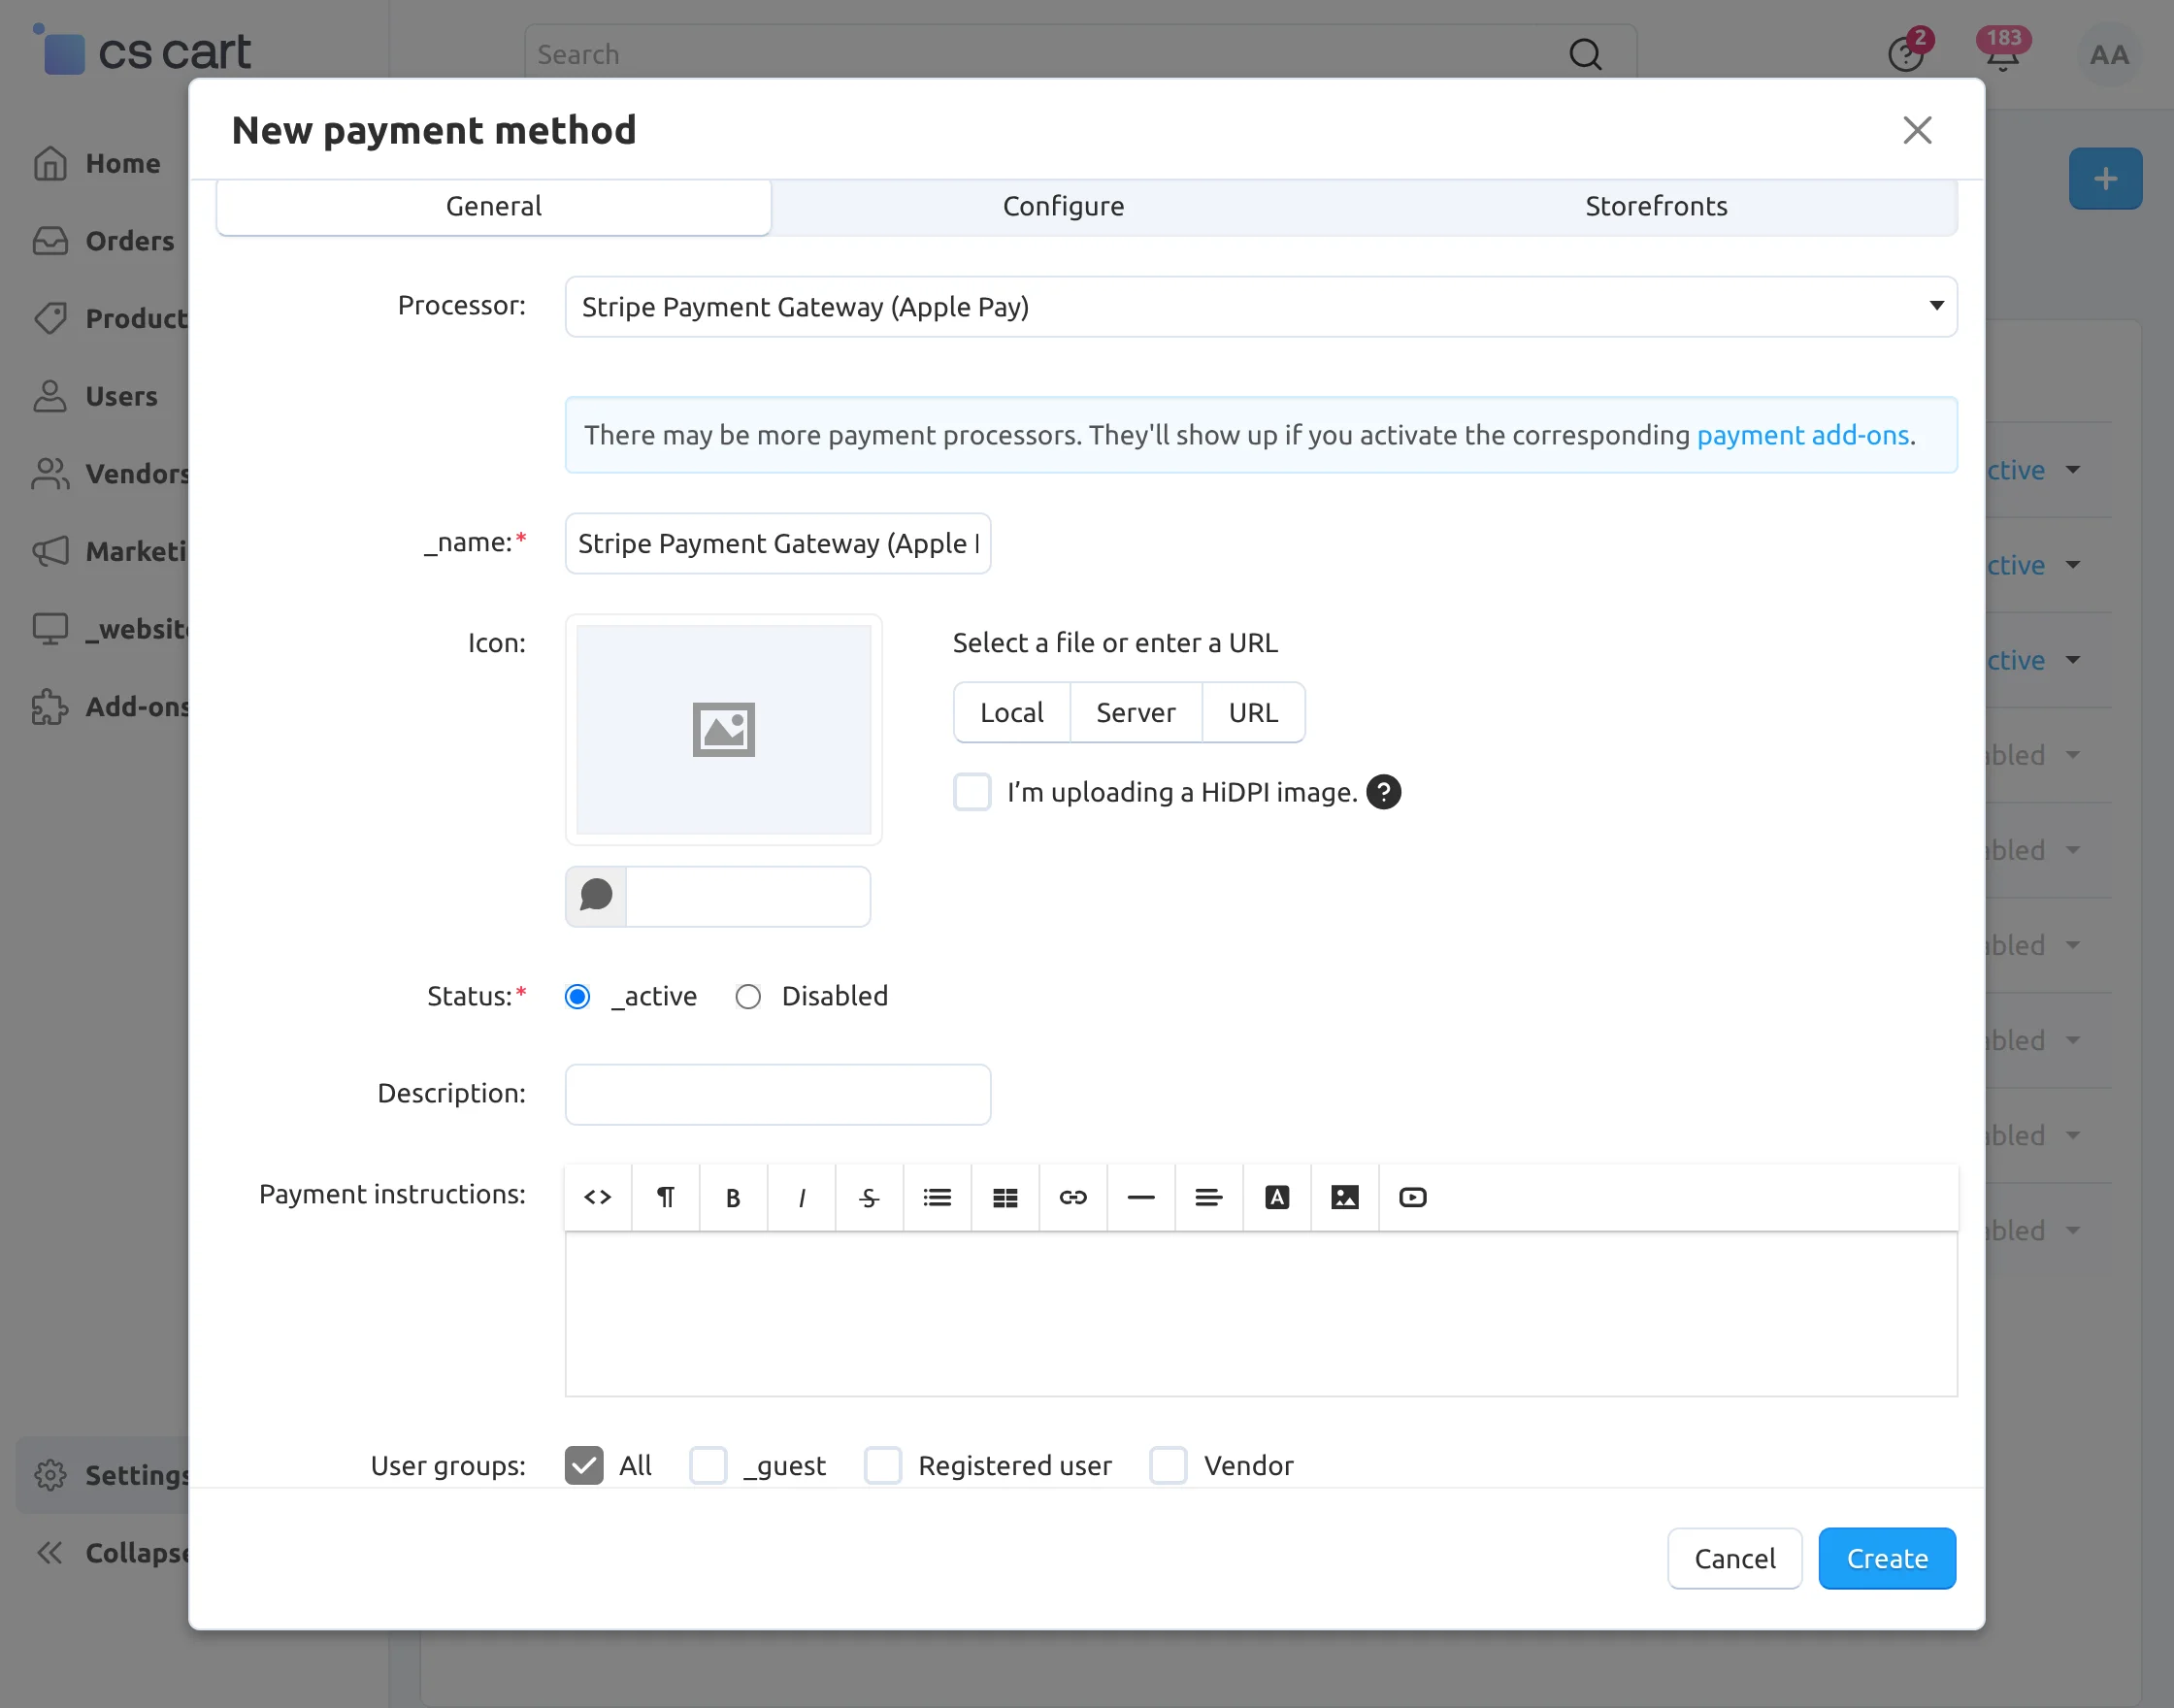This screenshot has width=2174, height=1708.
Task: Open the notifications bell with 183 badge
Action: coord(2002,52)
